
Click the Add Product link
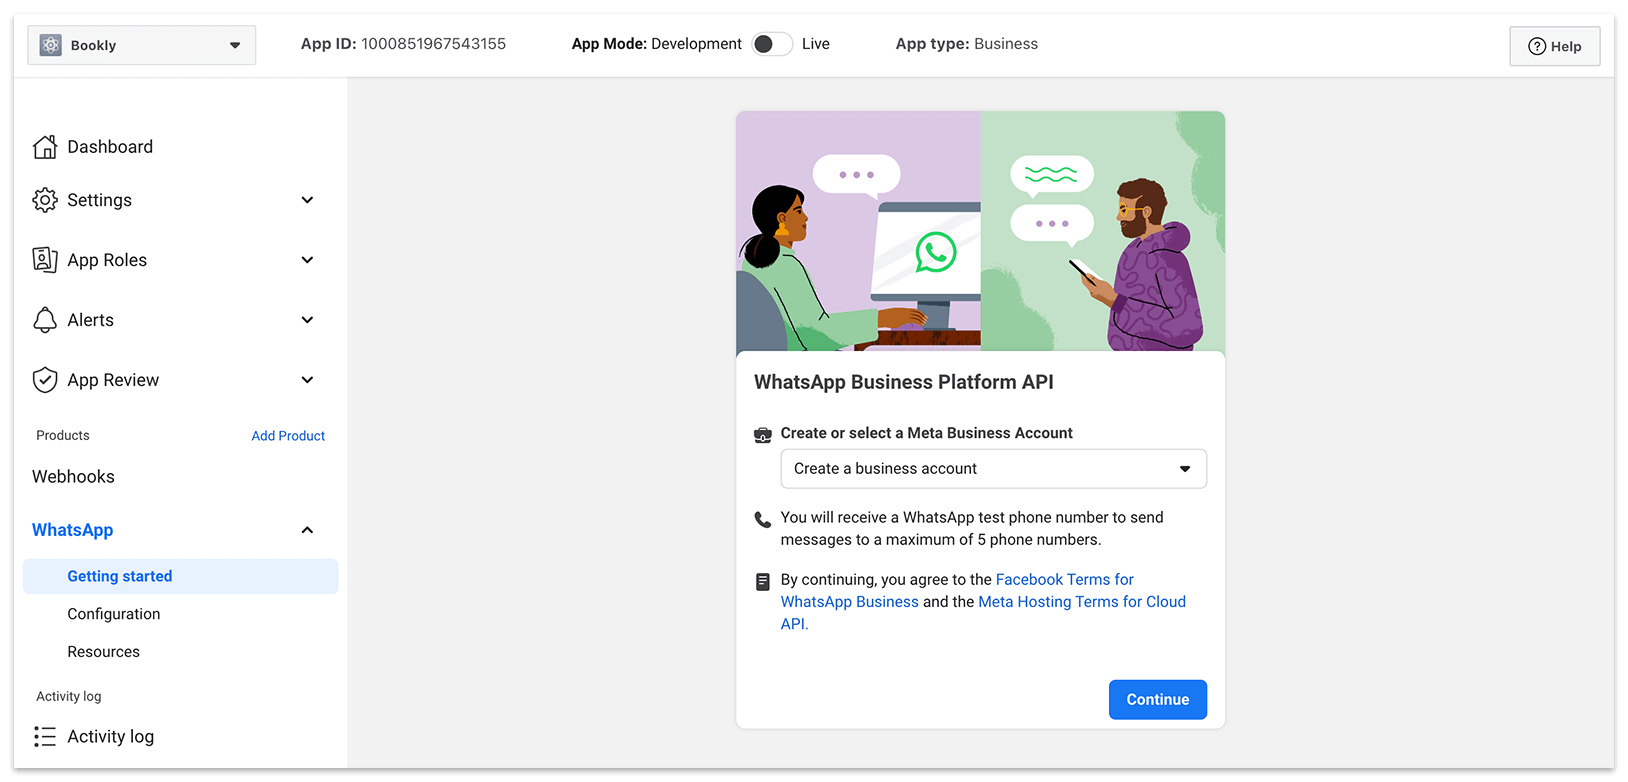point(288,436)
